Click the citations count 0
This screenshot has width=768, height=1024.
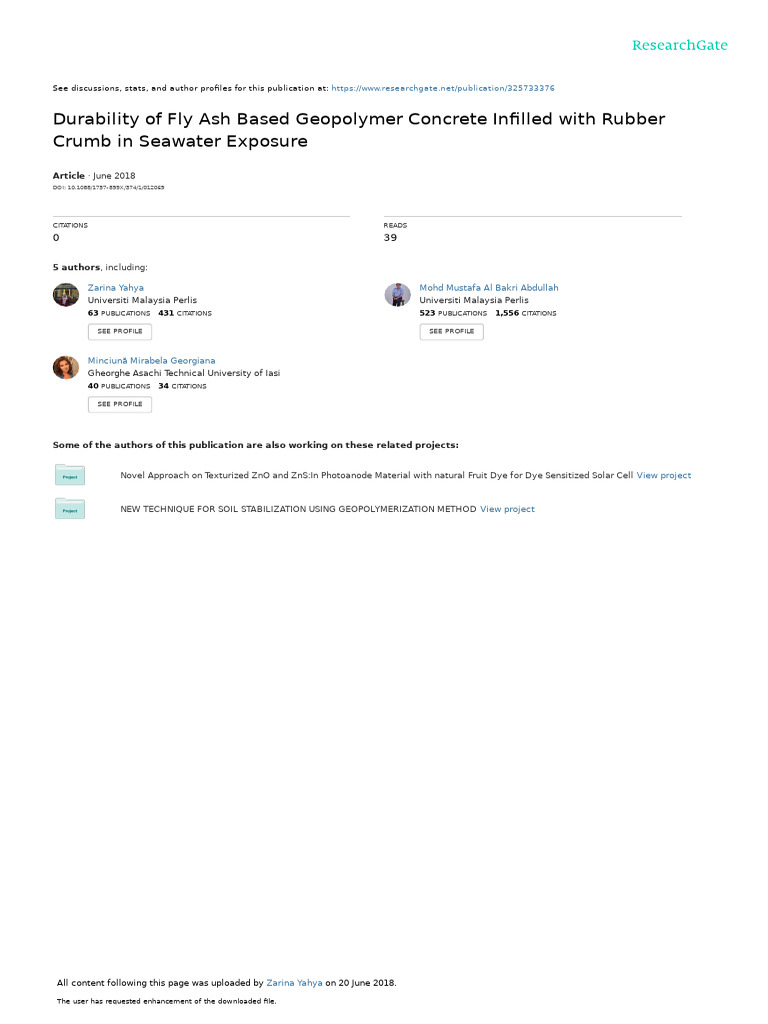[x=56, y=238]
